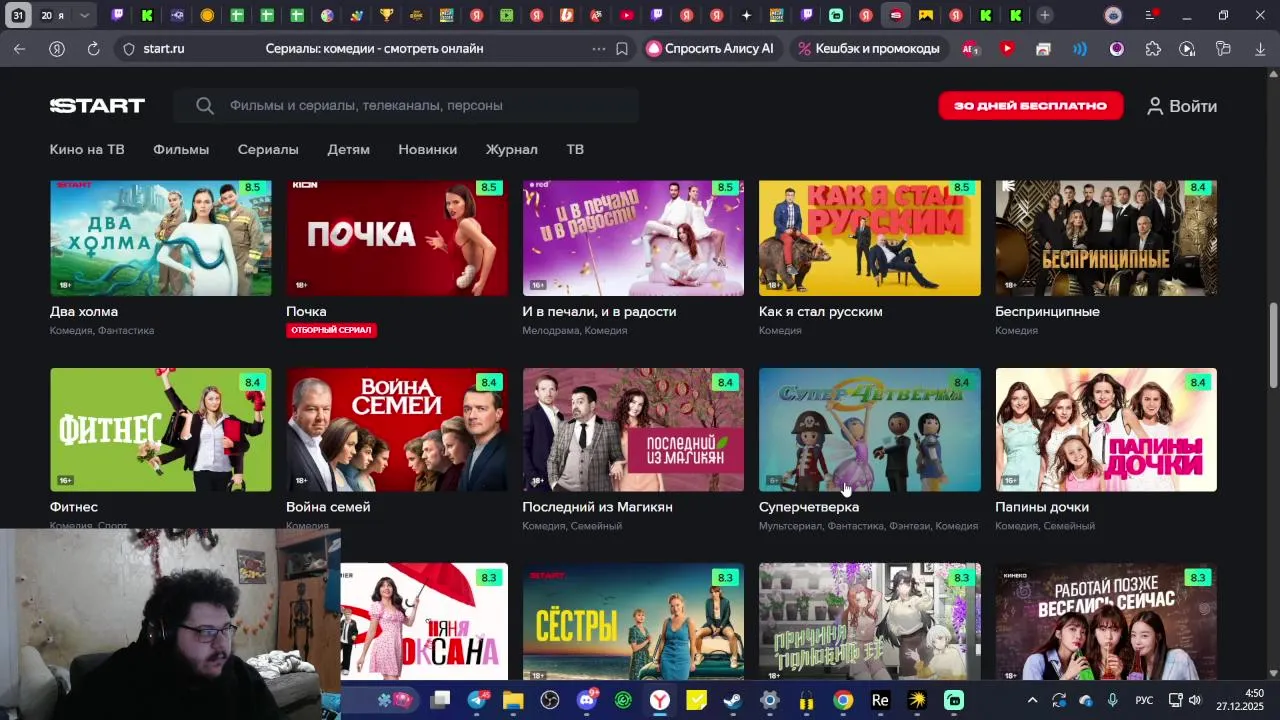
Task: Open Discord from the taskbar
Action: point(587,700)
